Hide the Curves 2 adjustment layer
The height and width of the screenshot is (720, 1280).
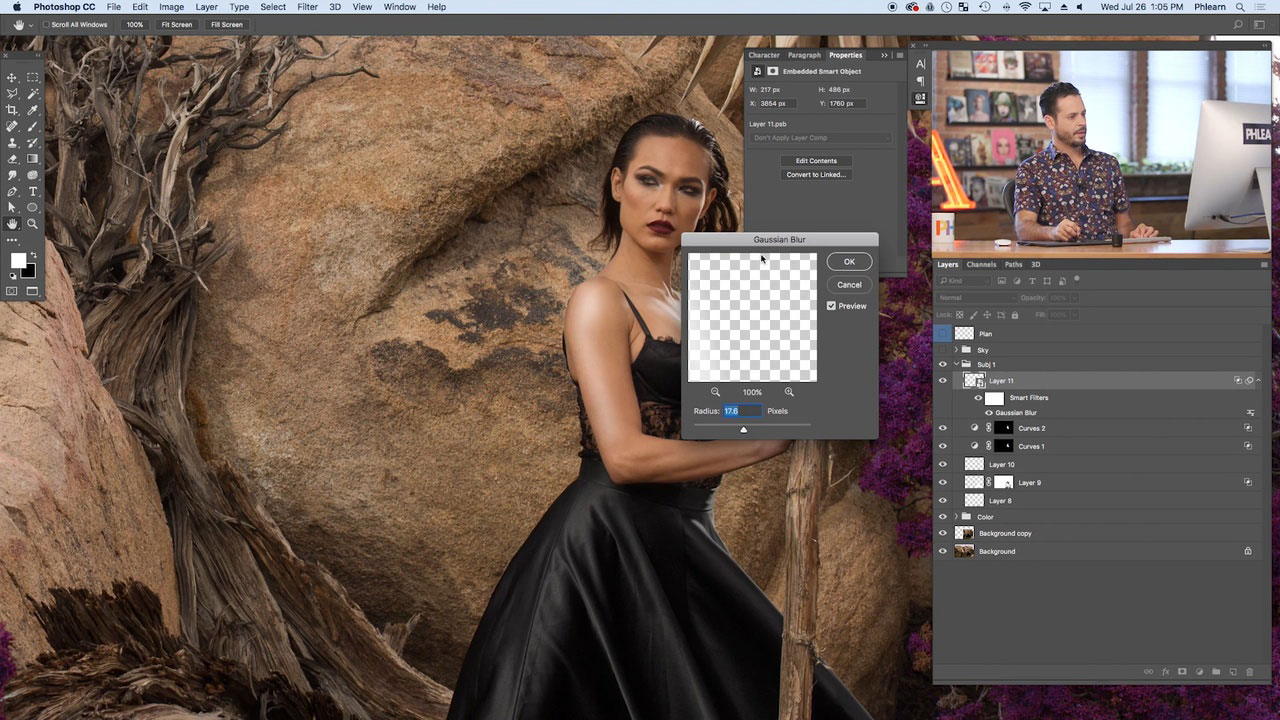(942, 428)
